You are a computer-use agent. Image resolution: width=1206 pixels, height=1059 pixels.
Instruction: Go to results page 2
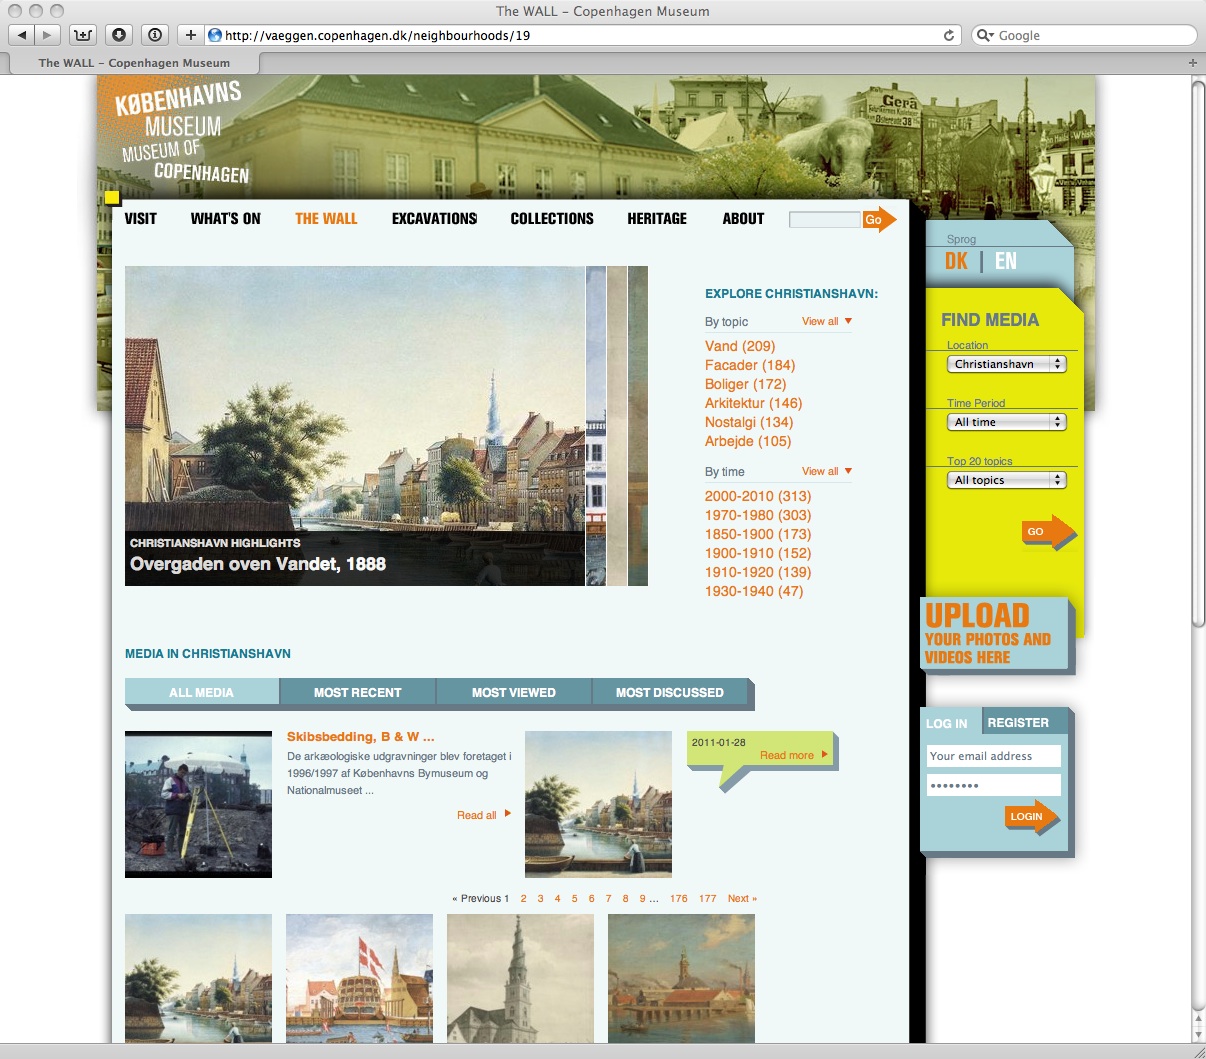click(523, 898)
